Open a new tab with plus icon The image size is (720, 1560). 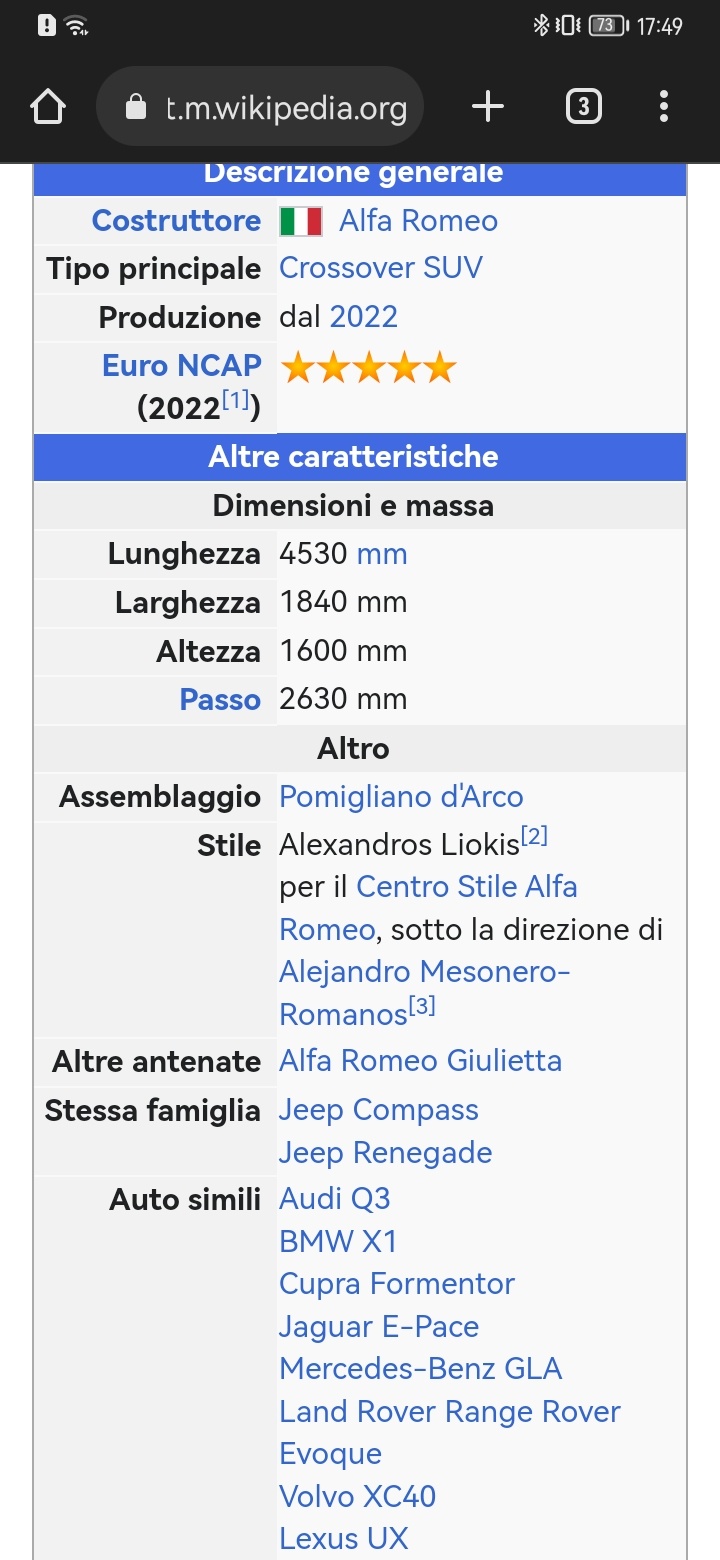[x=487, y=107]
